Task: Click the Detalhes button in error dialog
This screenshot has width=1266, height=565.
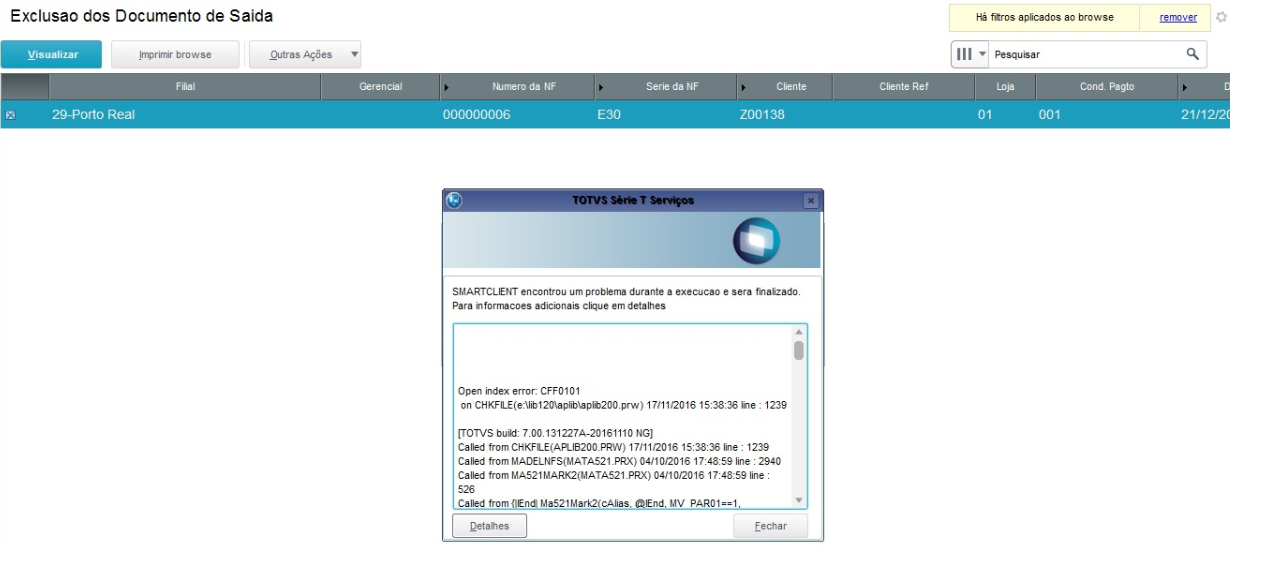Action: (x=490, y=526)
